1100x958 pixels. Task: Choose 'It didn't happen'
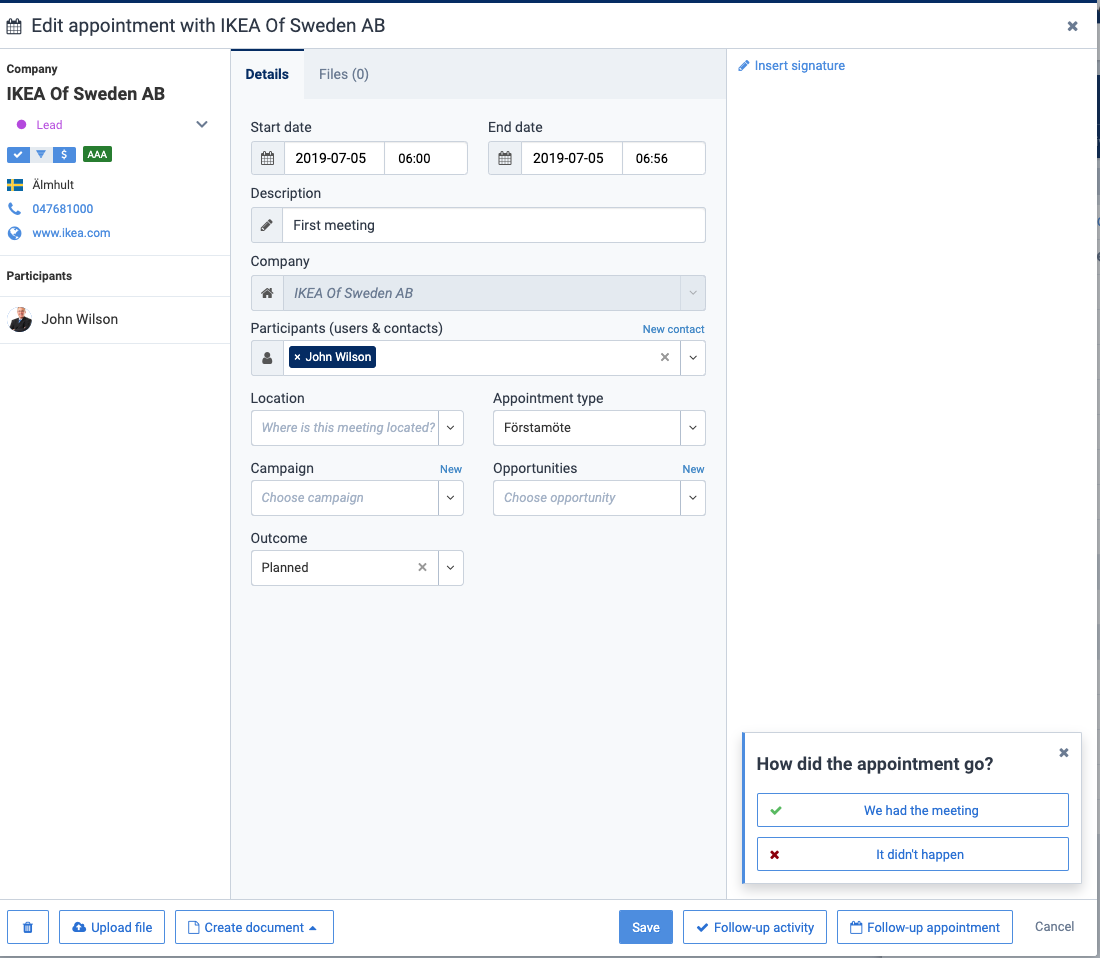[913, 854]
